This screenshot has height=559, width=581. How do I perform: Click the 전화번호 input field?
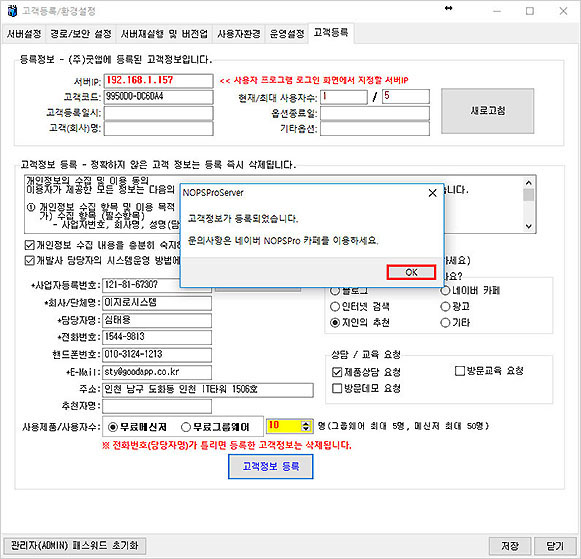(157, 337)
